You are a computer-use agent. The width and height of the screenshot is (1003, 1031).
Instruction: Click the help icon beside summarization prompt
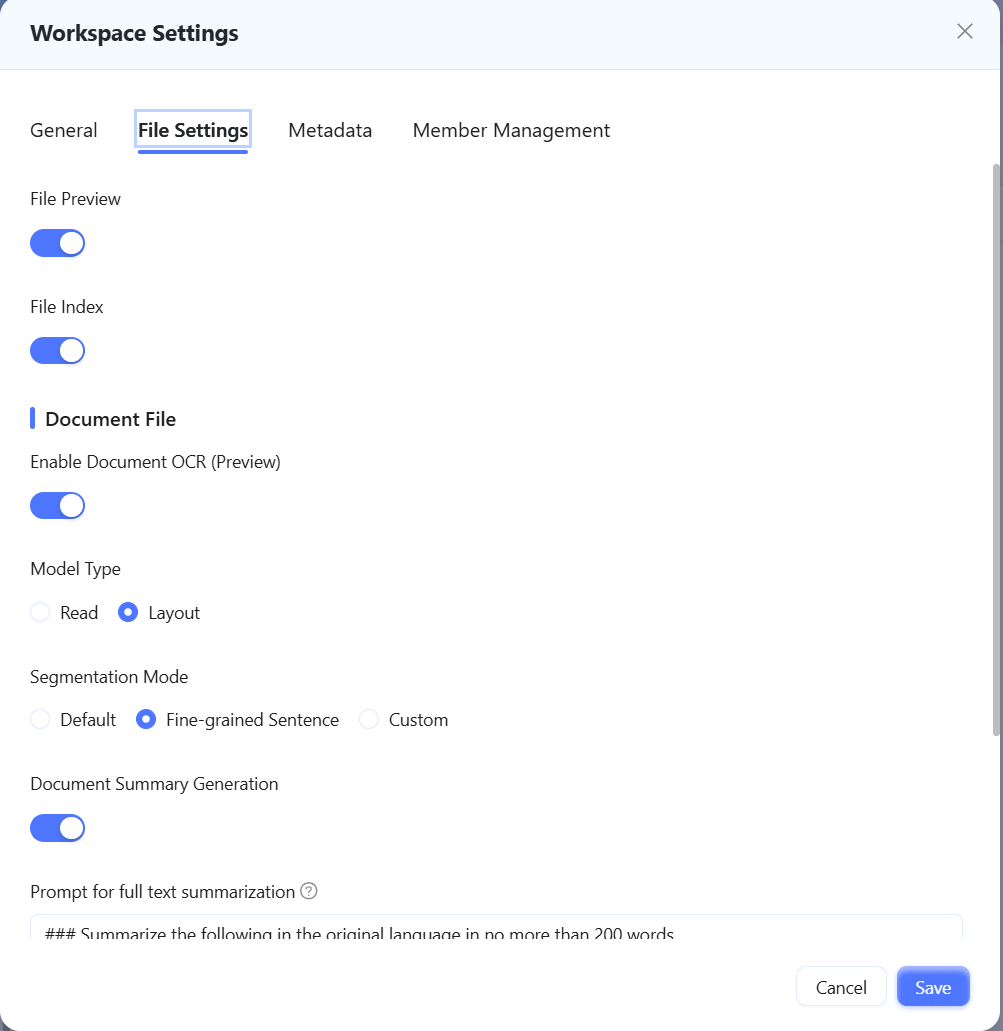point(308,891)
